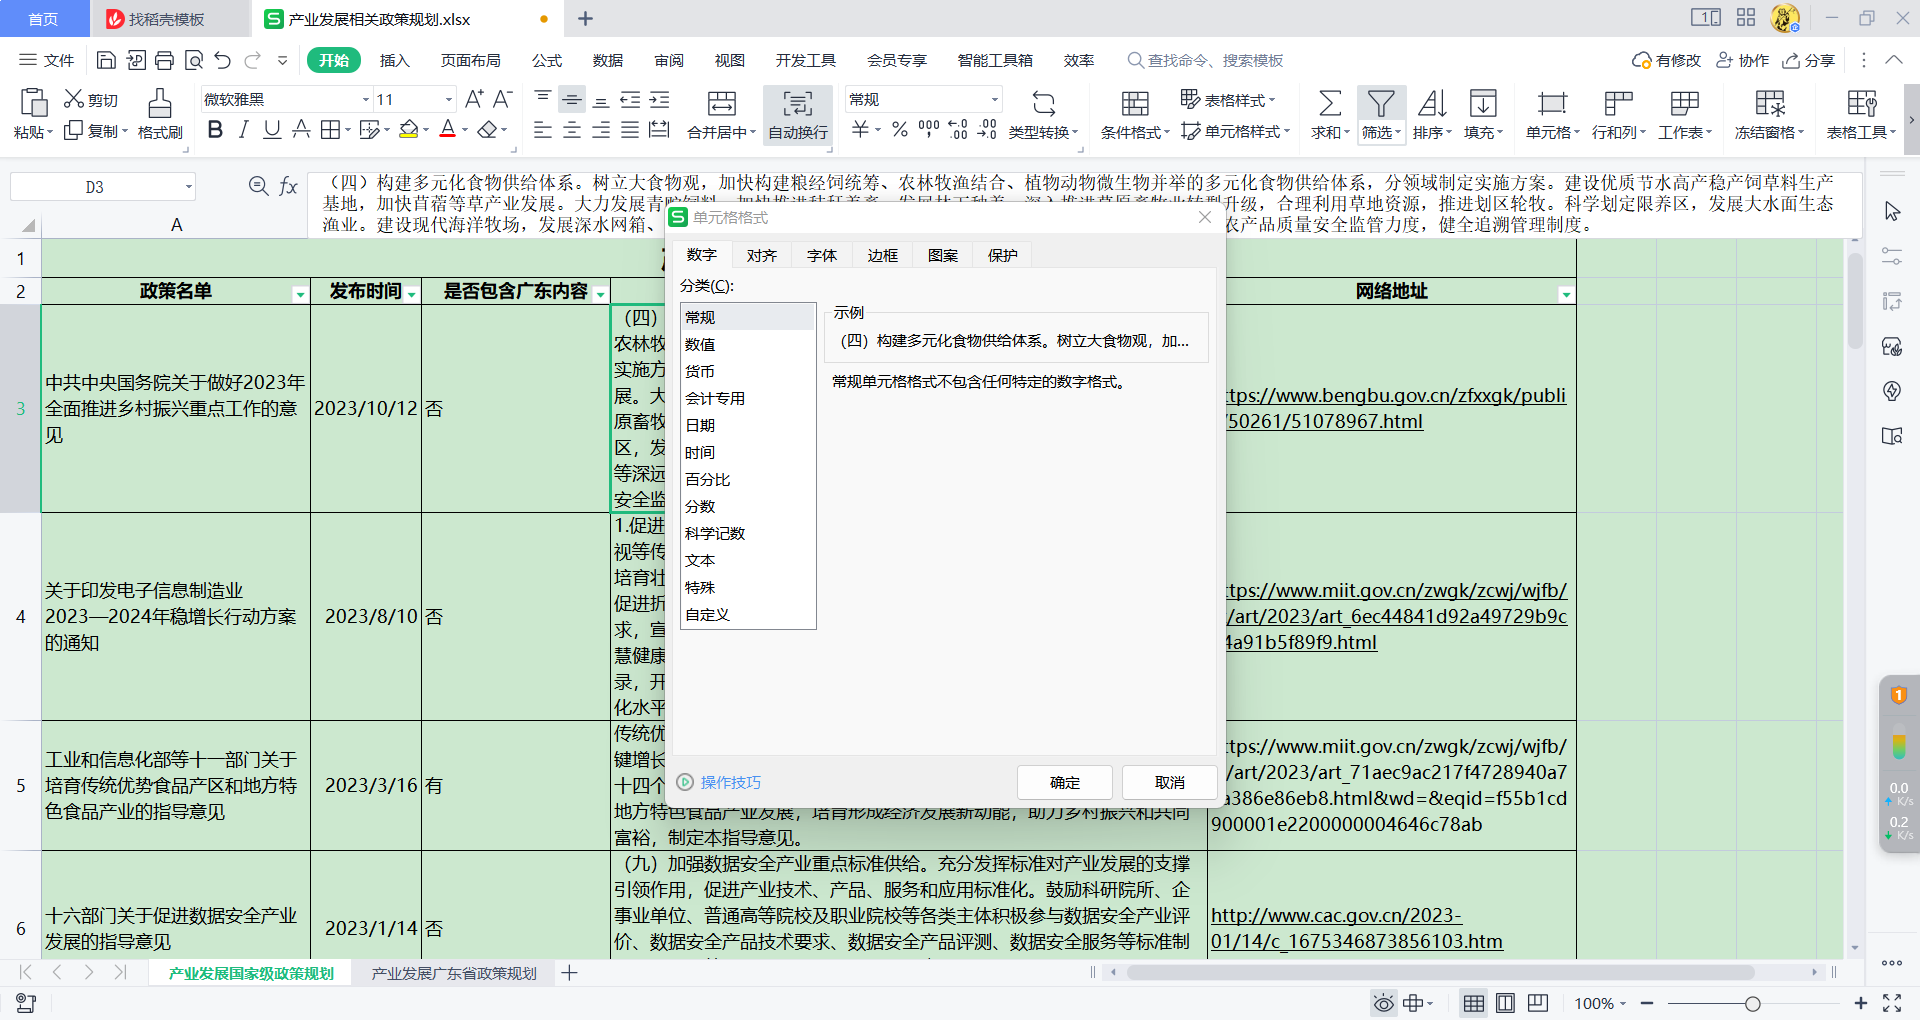Open filter dropdown on 发布时间 header

412,294
